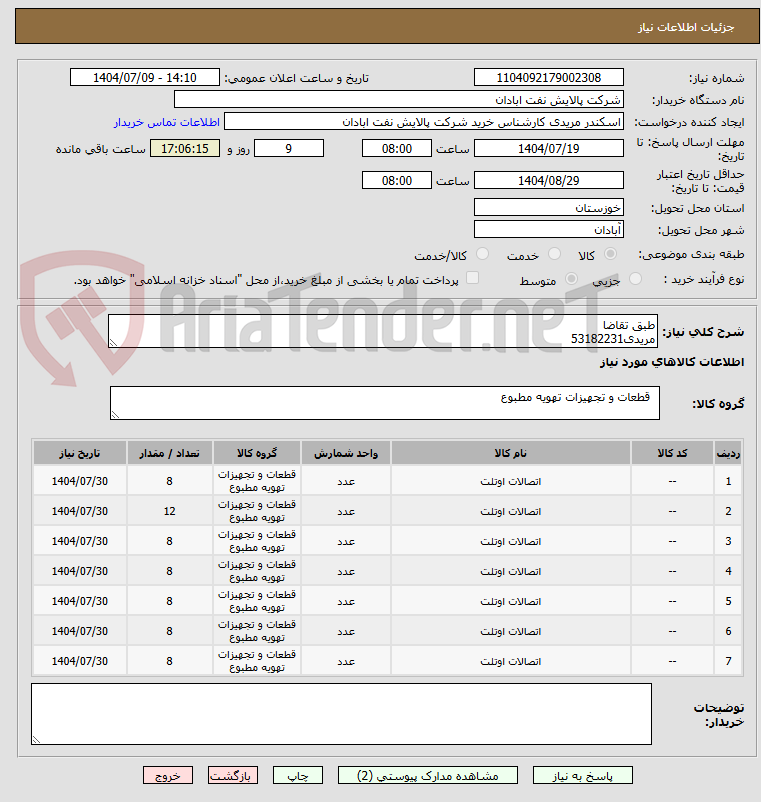Click اتصالات اوتلت in row 1
This screenshot has width=761, height=802.
[x=510, y=481]
